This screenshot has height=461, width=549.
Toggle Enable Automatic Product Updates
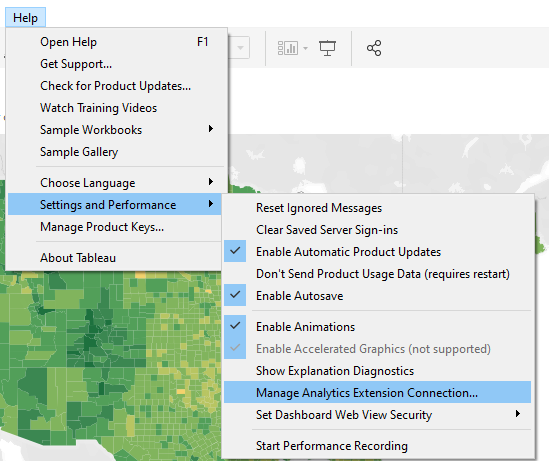pos(377,252)
